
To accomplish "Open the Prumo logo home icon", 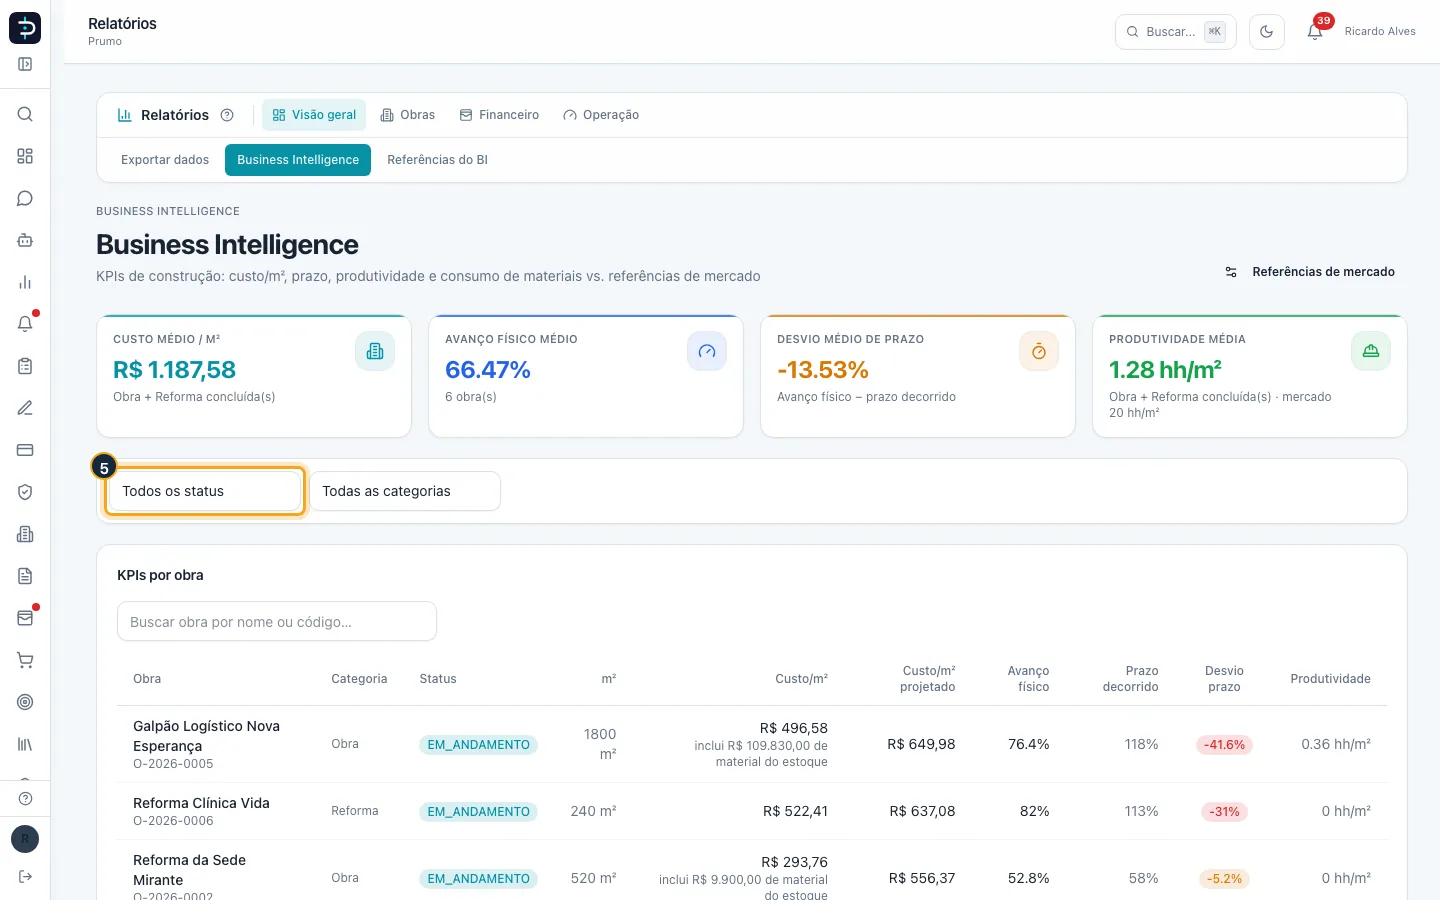I will (x=25, y=28).
